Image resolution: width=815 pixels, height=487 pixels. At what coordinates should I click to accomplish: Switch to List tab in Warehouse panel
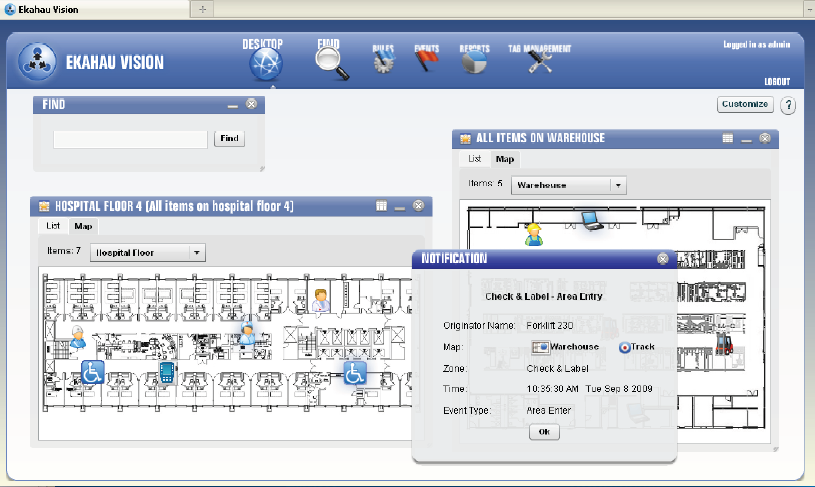pyautogui.click(x=475, y=159)
